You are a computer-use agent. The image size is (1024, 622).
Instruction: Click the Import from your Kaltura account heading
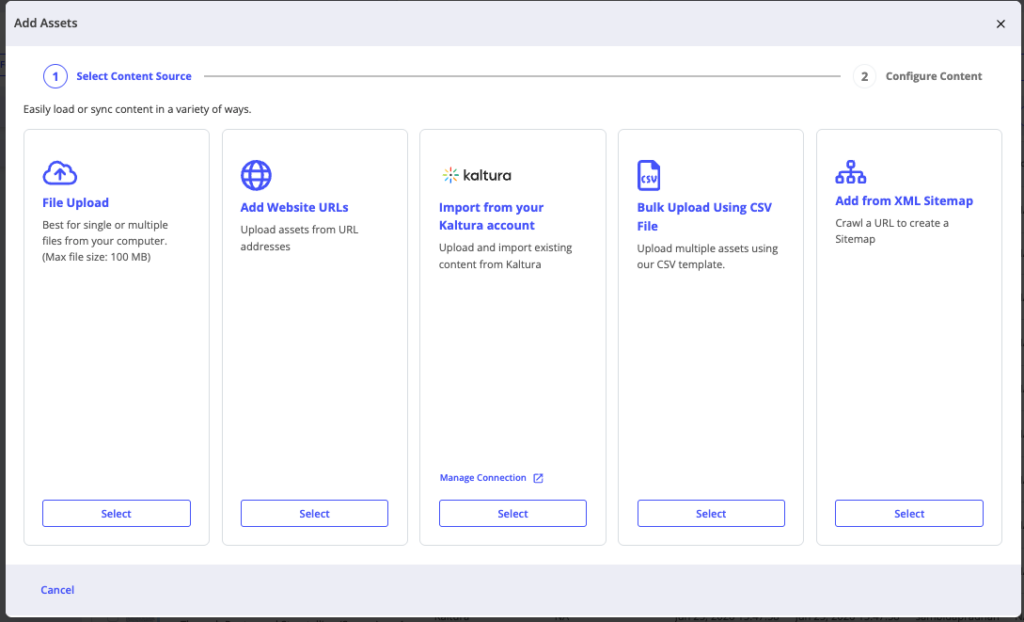tap(491, 216)
